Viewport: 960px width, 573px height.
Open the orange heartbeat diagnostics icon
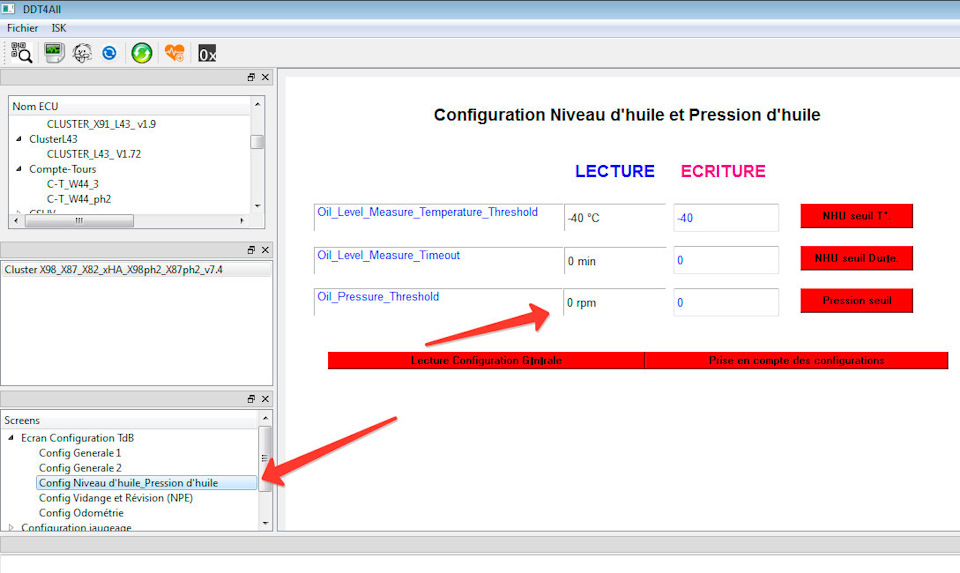[174, 53]
